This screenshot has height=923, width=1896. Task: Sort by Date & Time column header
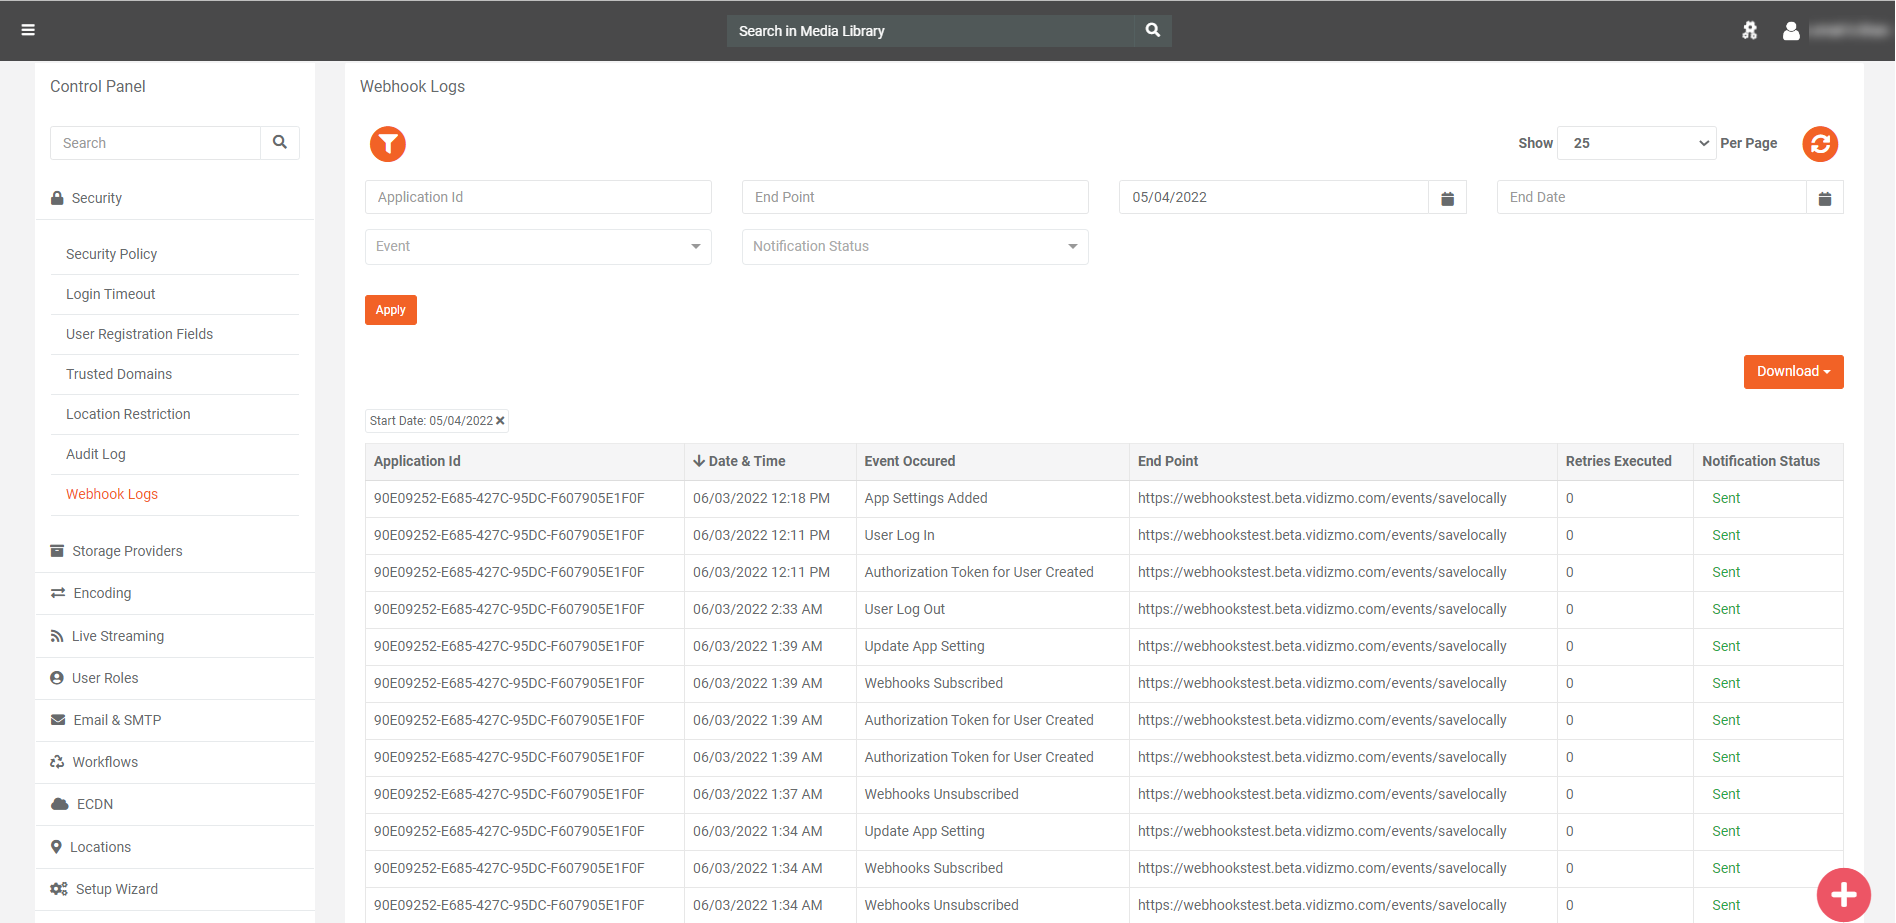[x=746, y=461]
